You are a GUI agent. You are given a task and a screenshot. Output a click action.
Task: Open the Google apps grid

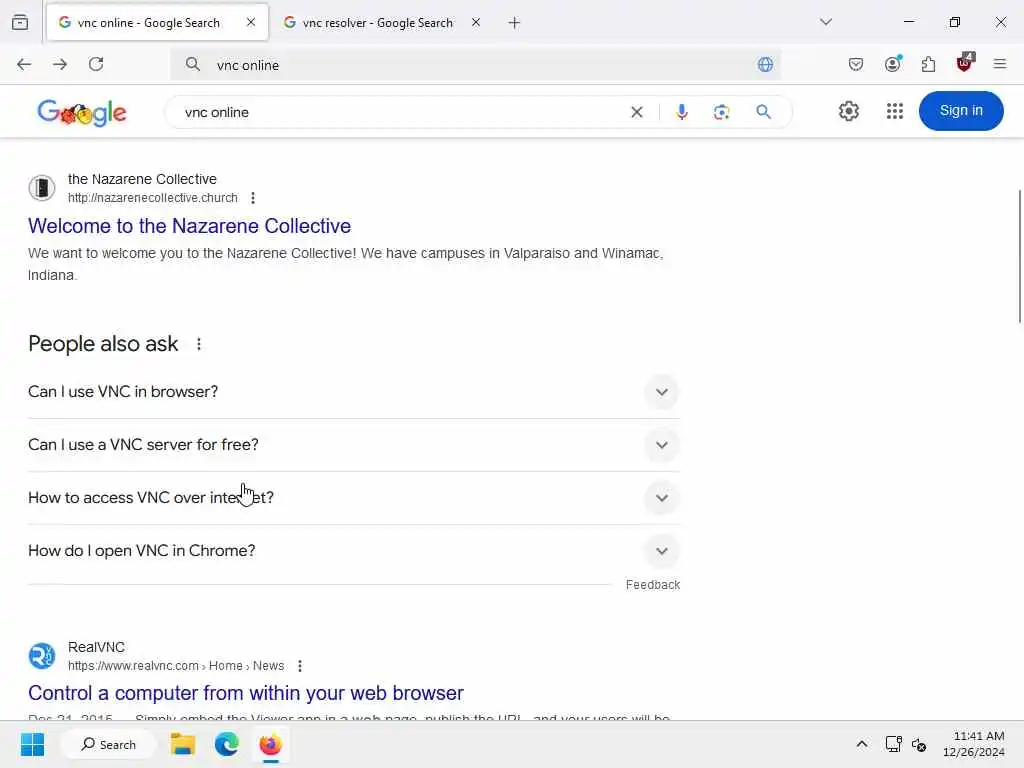895,111
